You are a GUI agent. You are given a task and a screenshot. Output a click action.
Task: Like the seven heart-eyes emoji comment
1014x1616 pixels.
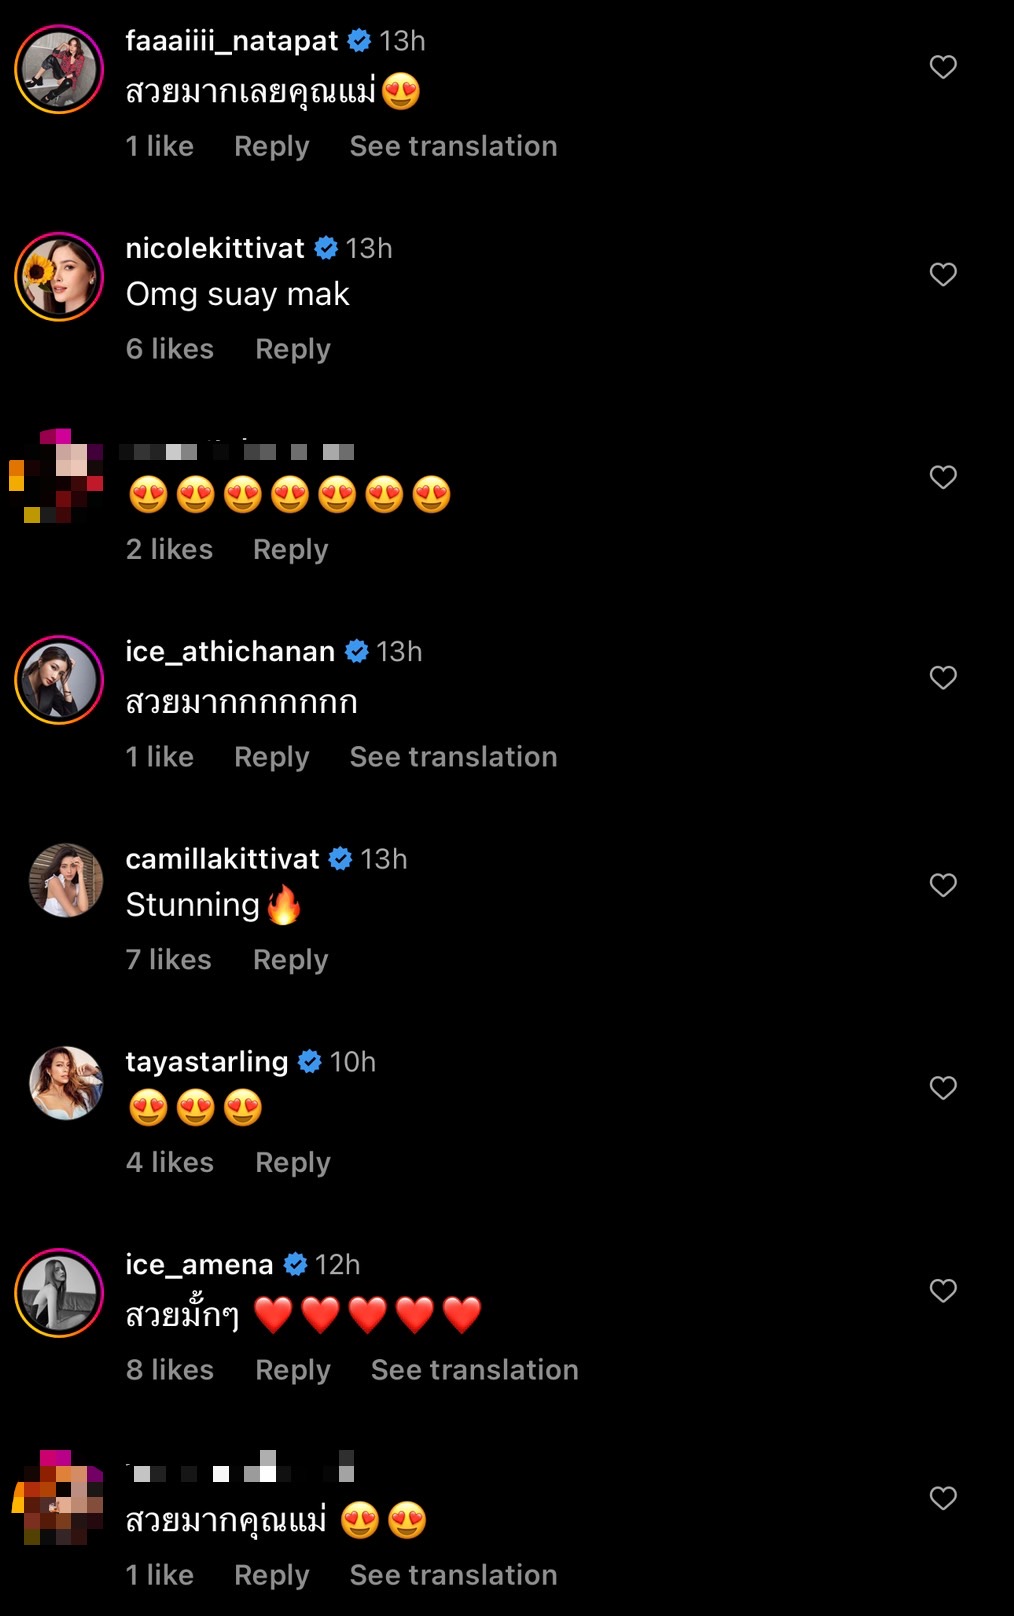point(943,477)
